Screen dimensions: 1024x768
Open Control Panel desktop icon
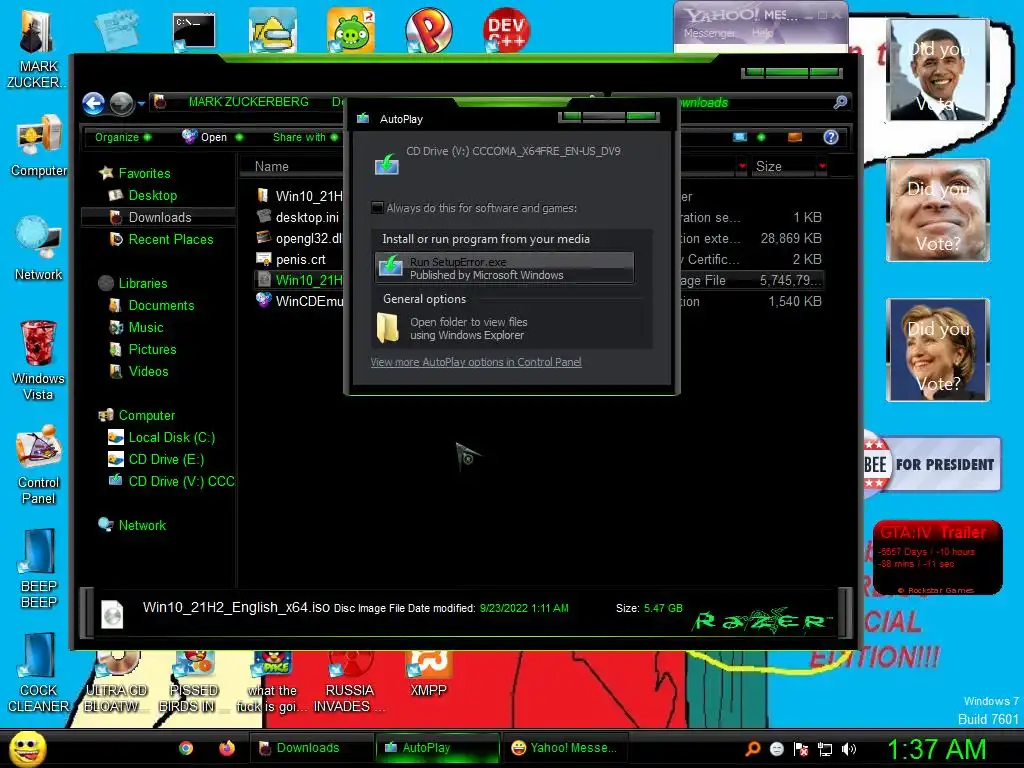[x=38, y=465]
